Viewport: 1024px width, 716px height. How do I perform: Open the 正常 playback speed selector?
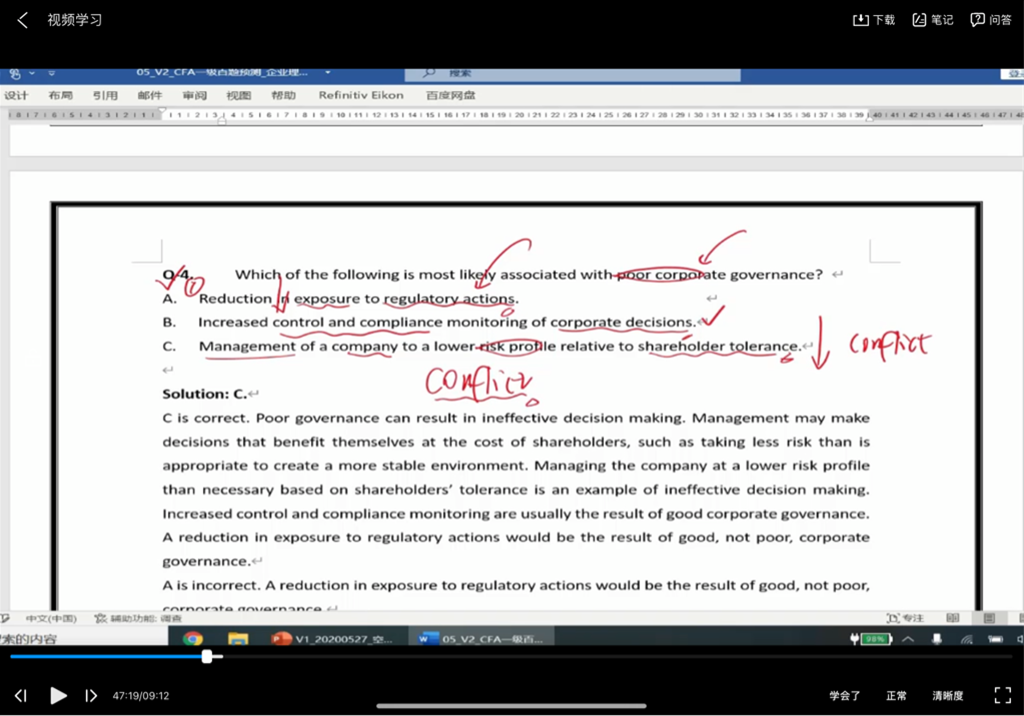(x=896, y=696)
